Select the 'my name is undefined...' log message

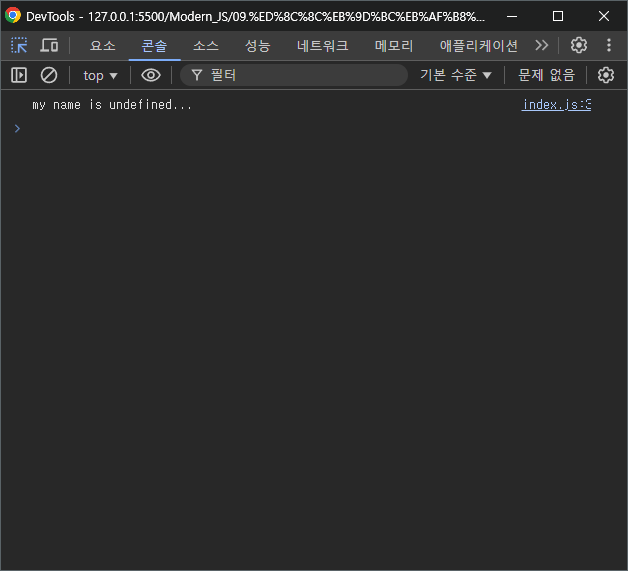[112, 105]
